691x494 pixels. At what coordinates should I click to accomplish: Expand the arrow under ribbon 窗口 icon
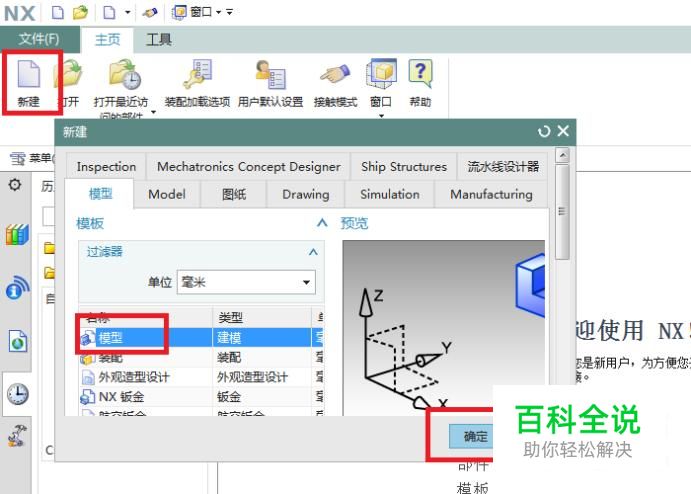(x=382, y=115)
